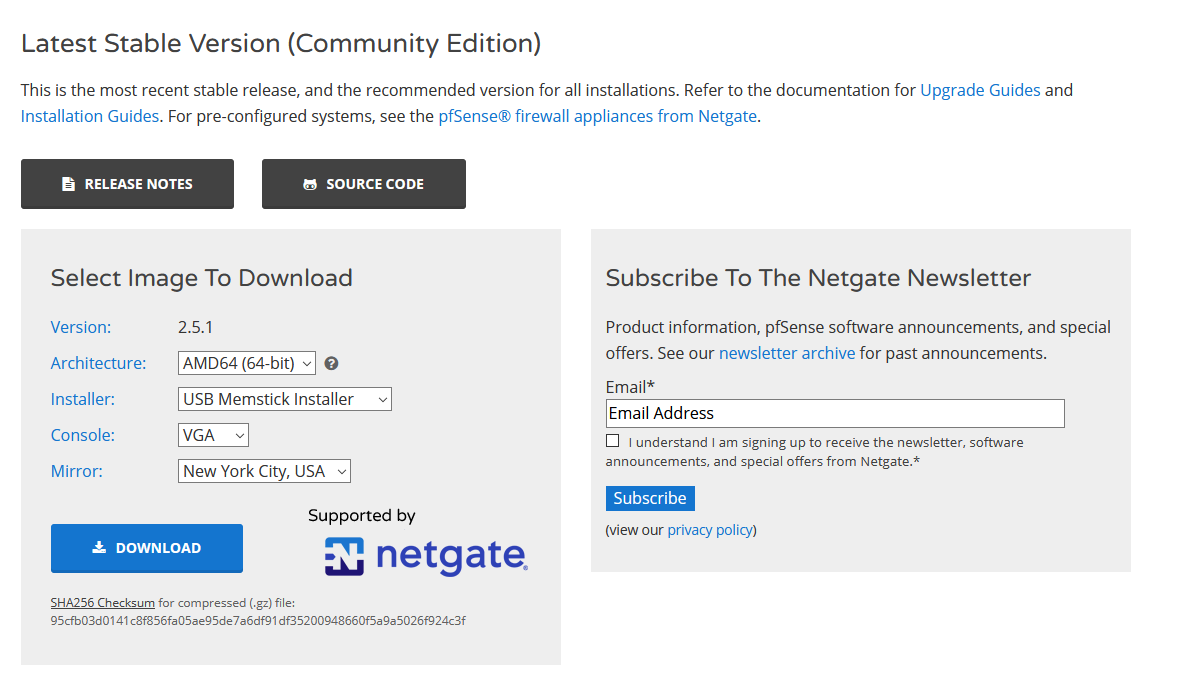Open the Installer USB Memstick dropdown
Image resolution: width=1181 pixels, height=690 pixels.
285,399
